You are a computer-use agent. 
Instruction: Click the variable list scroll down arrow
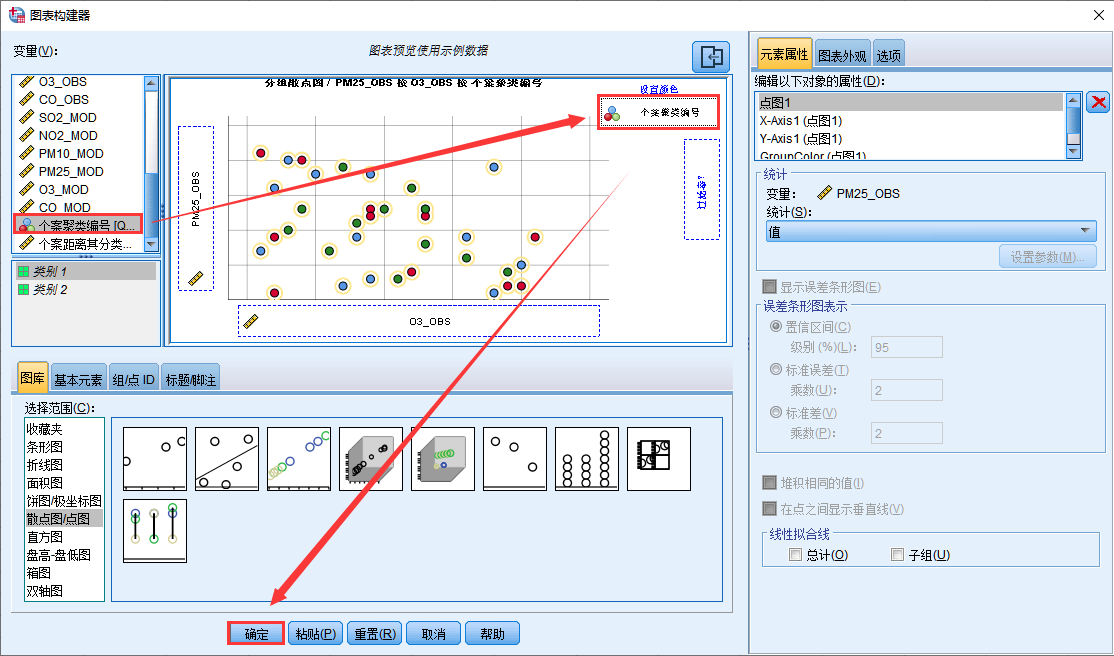(x=151, y=244)
